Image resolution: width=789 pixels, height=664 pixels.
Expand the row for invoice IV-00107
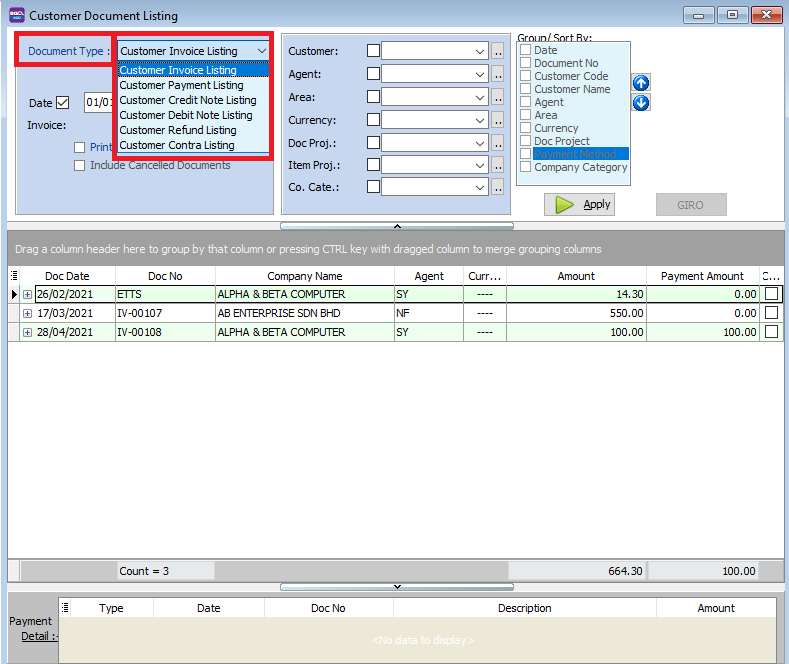pyautogui.click(x=27, y=313)
